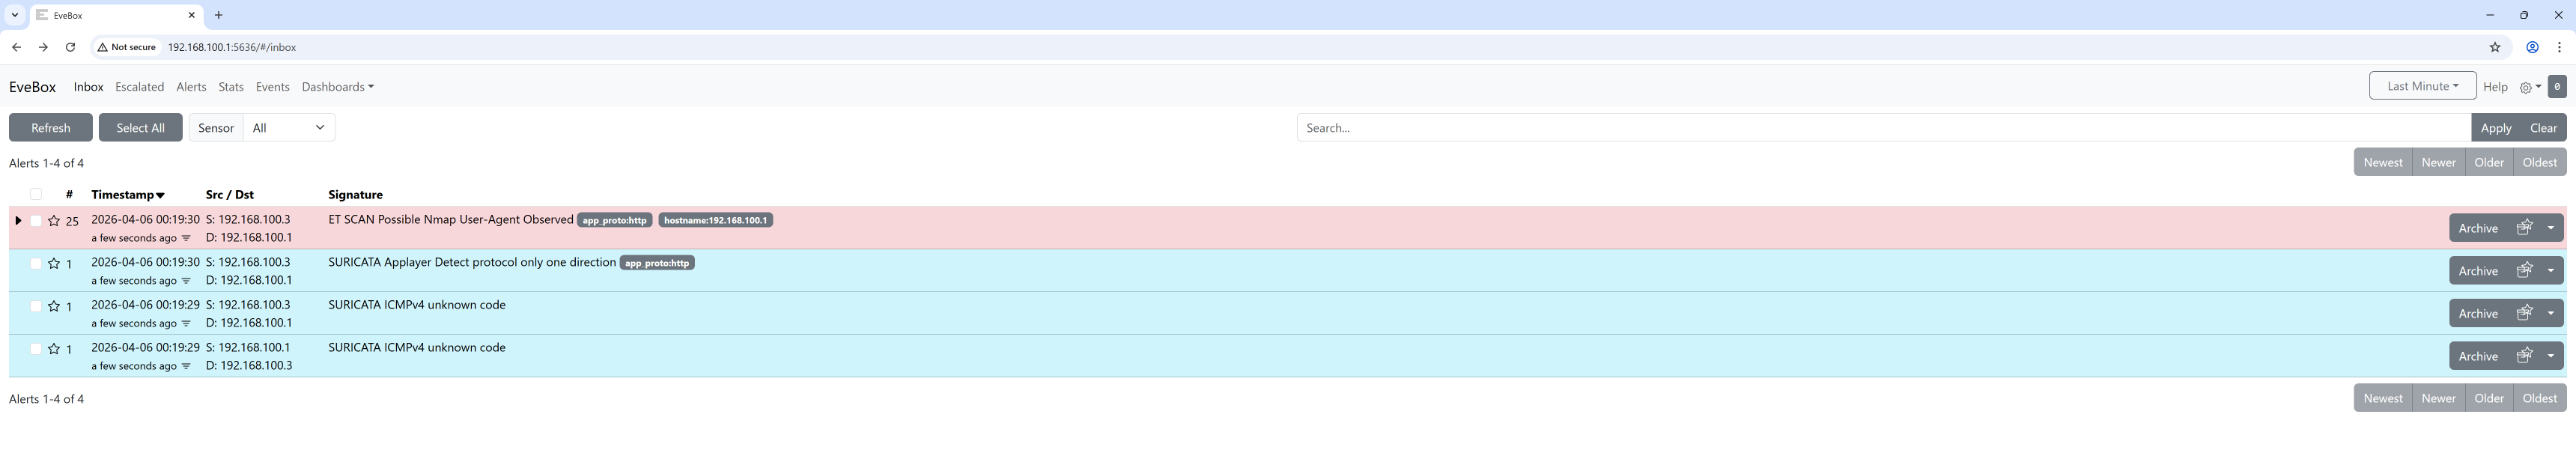
Task: Check the ICMPv4 alert checkbox from 192.168.100.1
Action: coord(36,349)
